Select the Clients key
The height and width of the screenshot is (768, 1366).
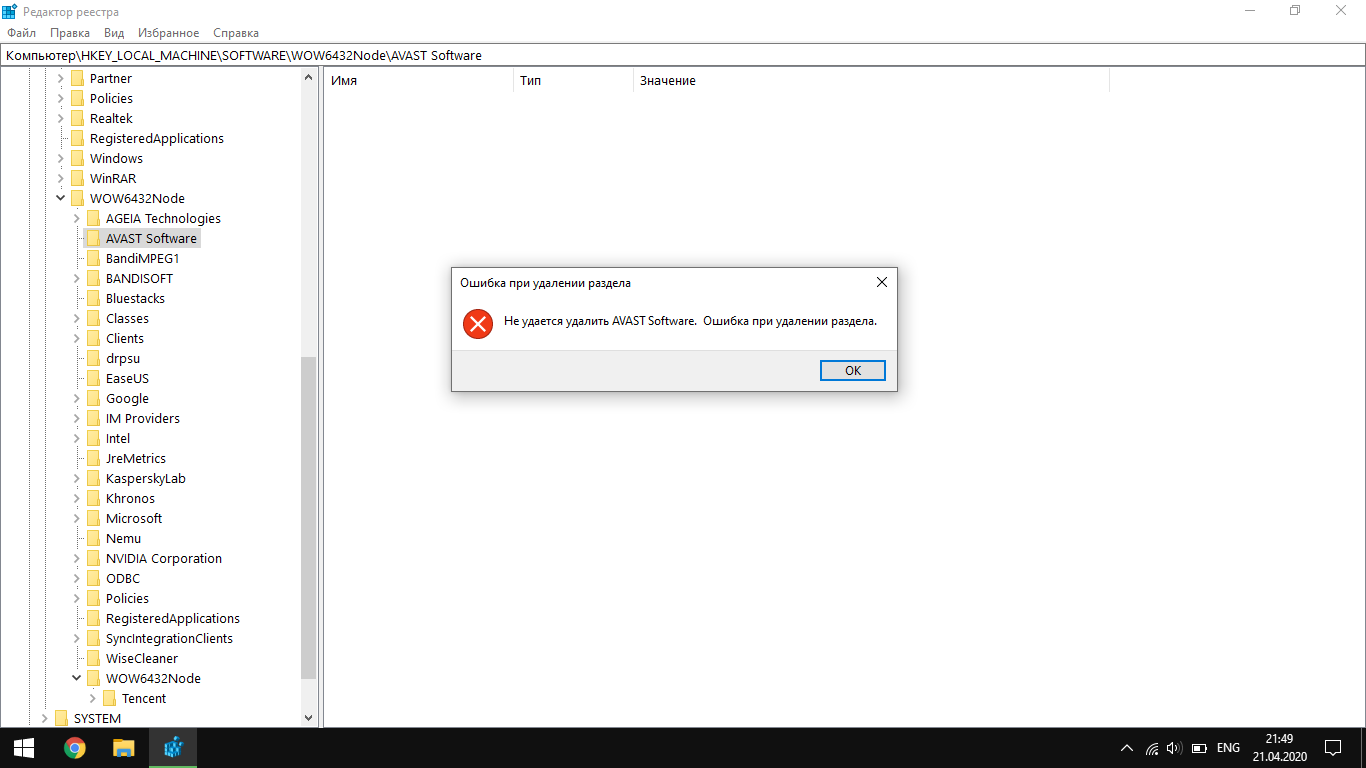125,338
